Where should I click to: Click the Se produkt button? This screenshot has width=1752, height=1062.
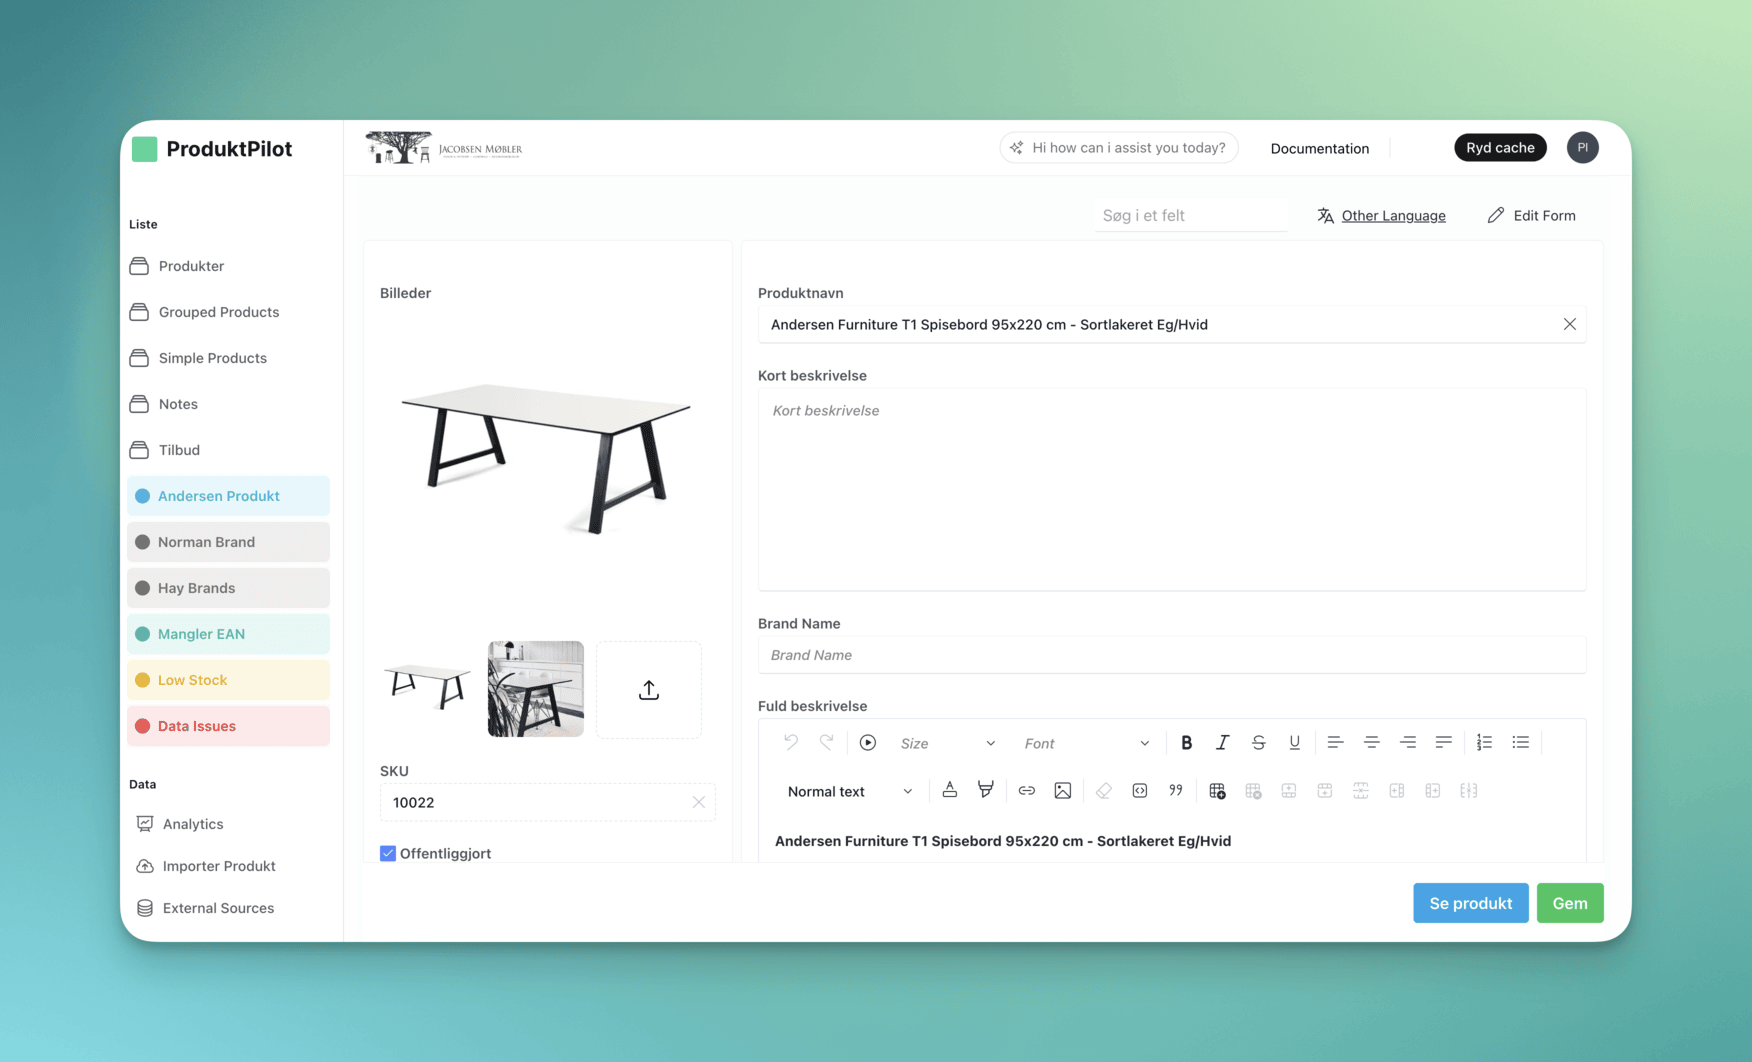[x=1470, y=903]
